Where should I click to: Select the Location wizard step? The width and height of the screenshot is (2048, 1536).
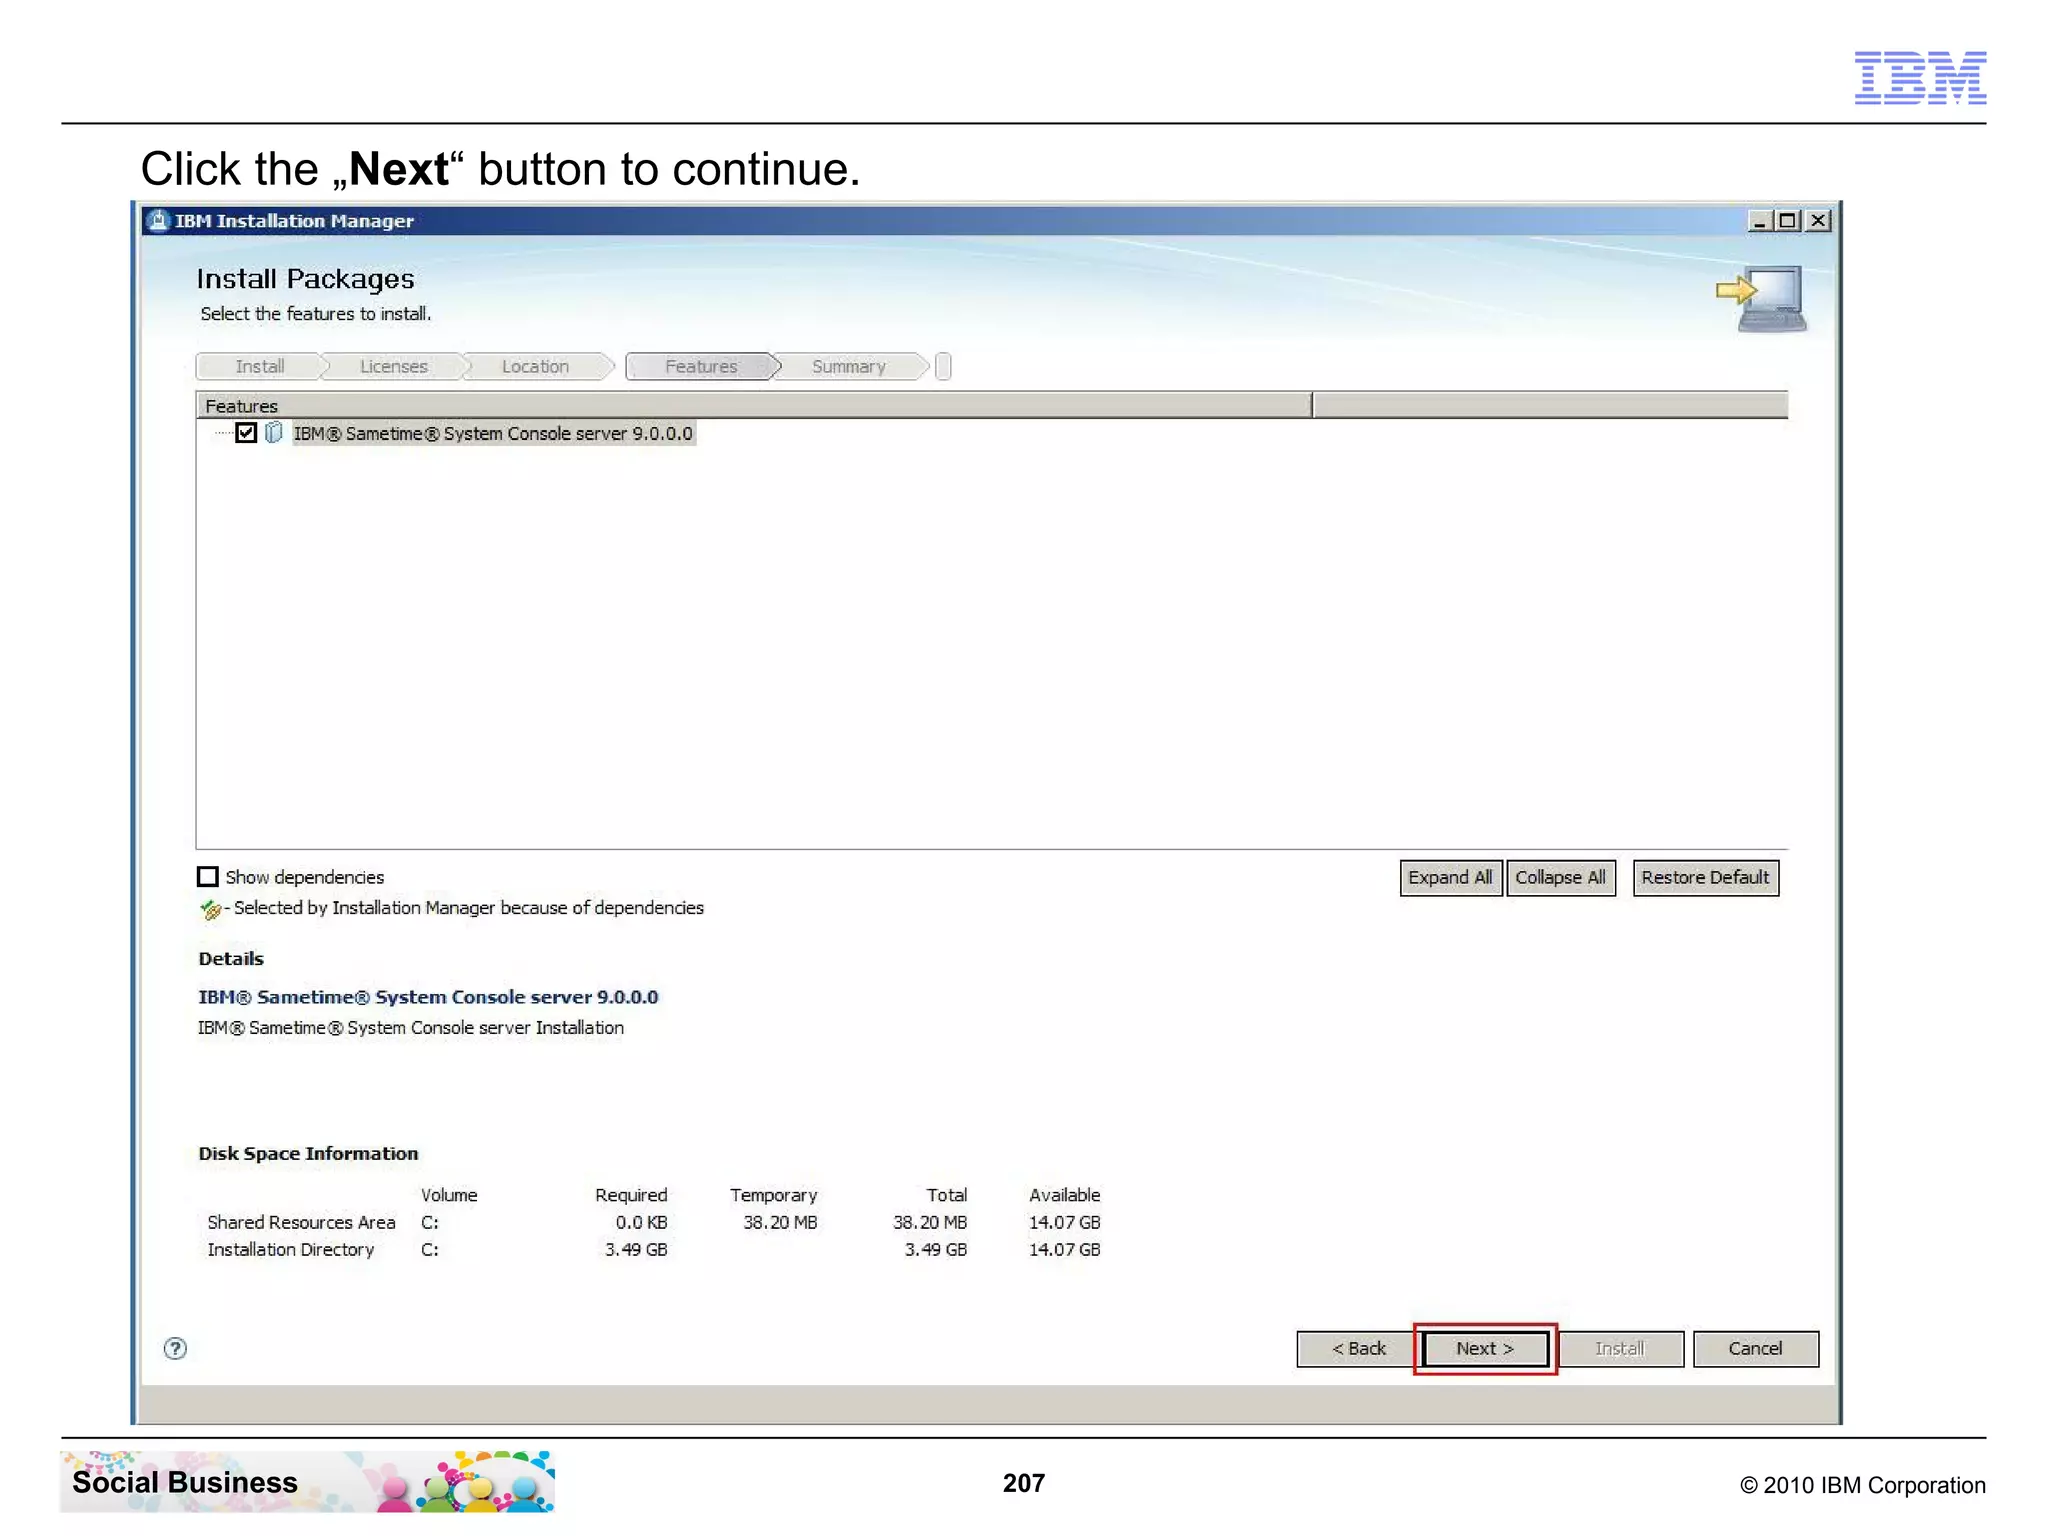tap(536, 366)
